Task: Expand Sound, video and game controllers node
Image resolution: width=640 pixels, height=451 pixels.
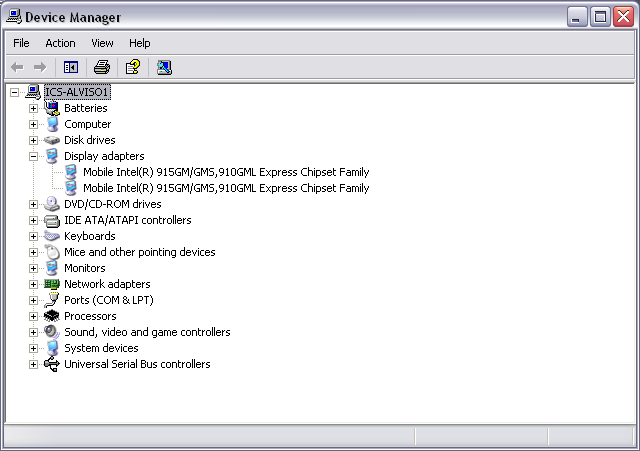Action: point(33,332)
